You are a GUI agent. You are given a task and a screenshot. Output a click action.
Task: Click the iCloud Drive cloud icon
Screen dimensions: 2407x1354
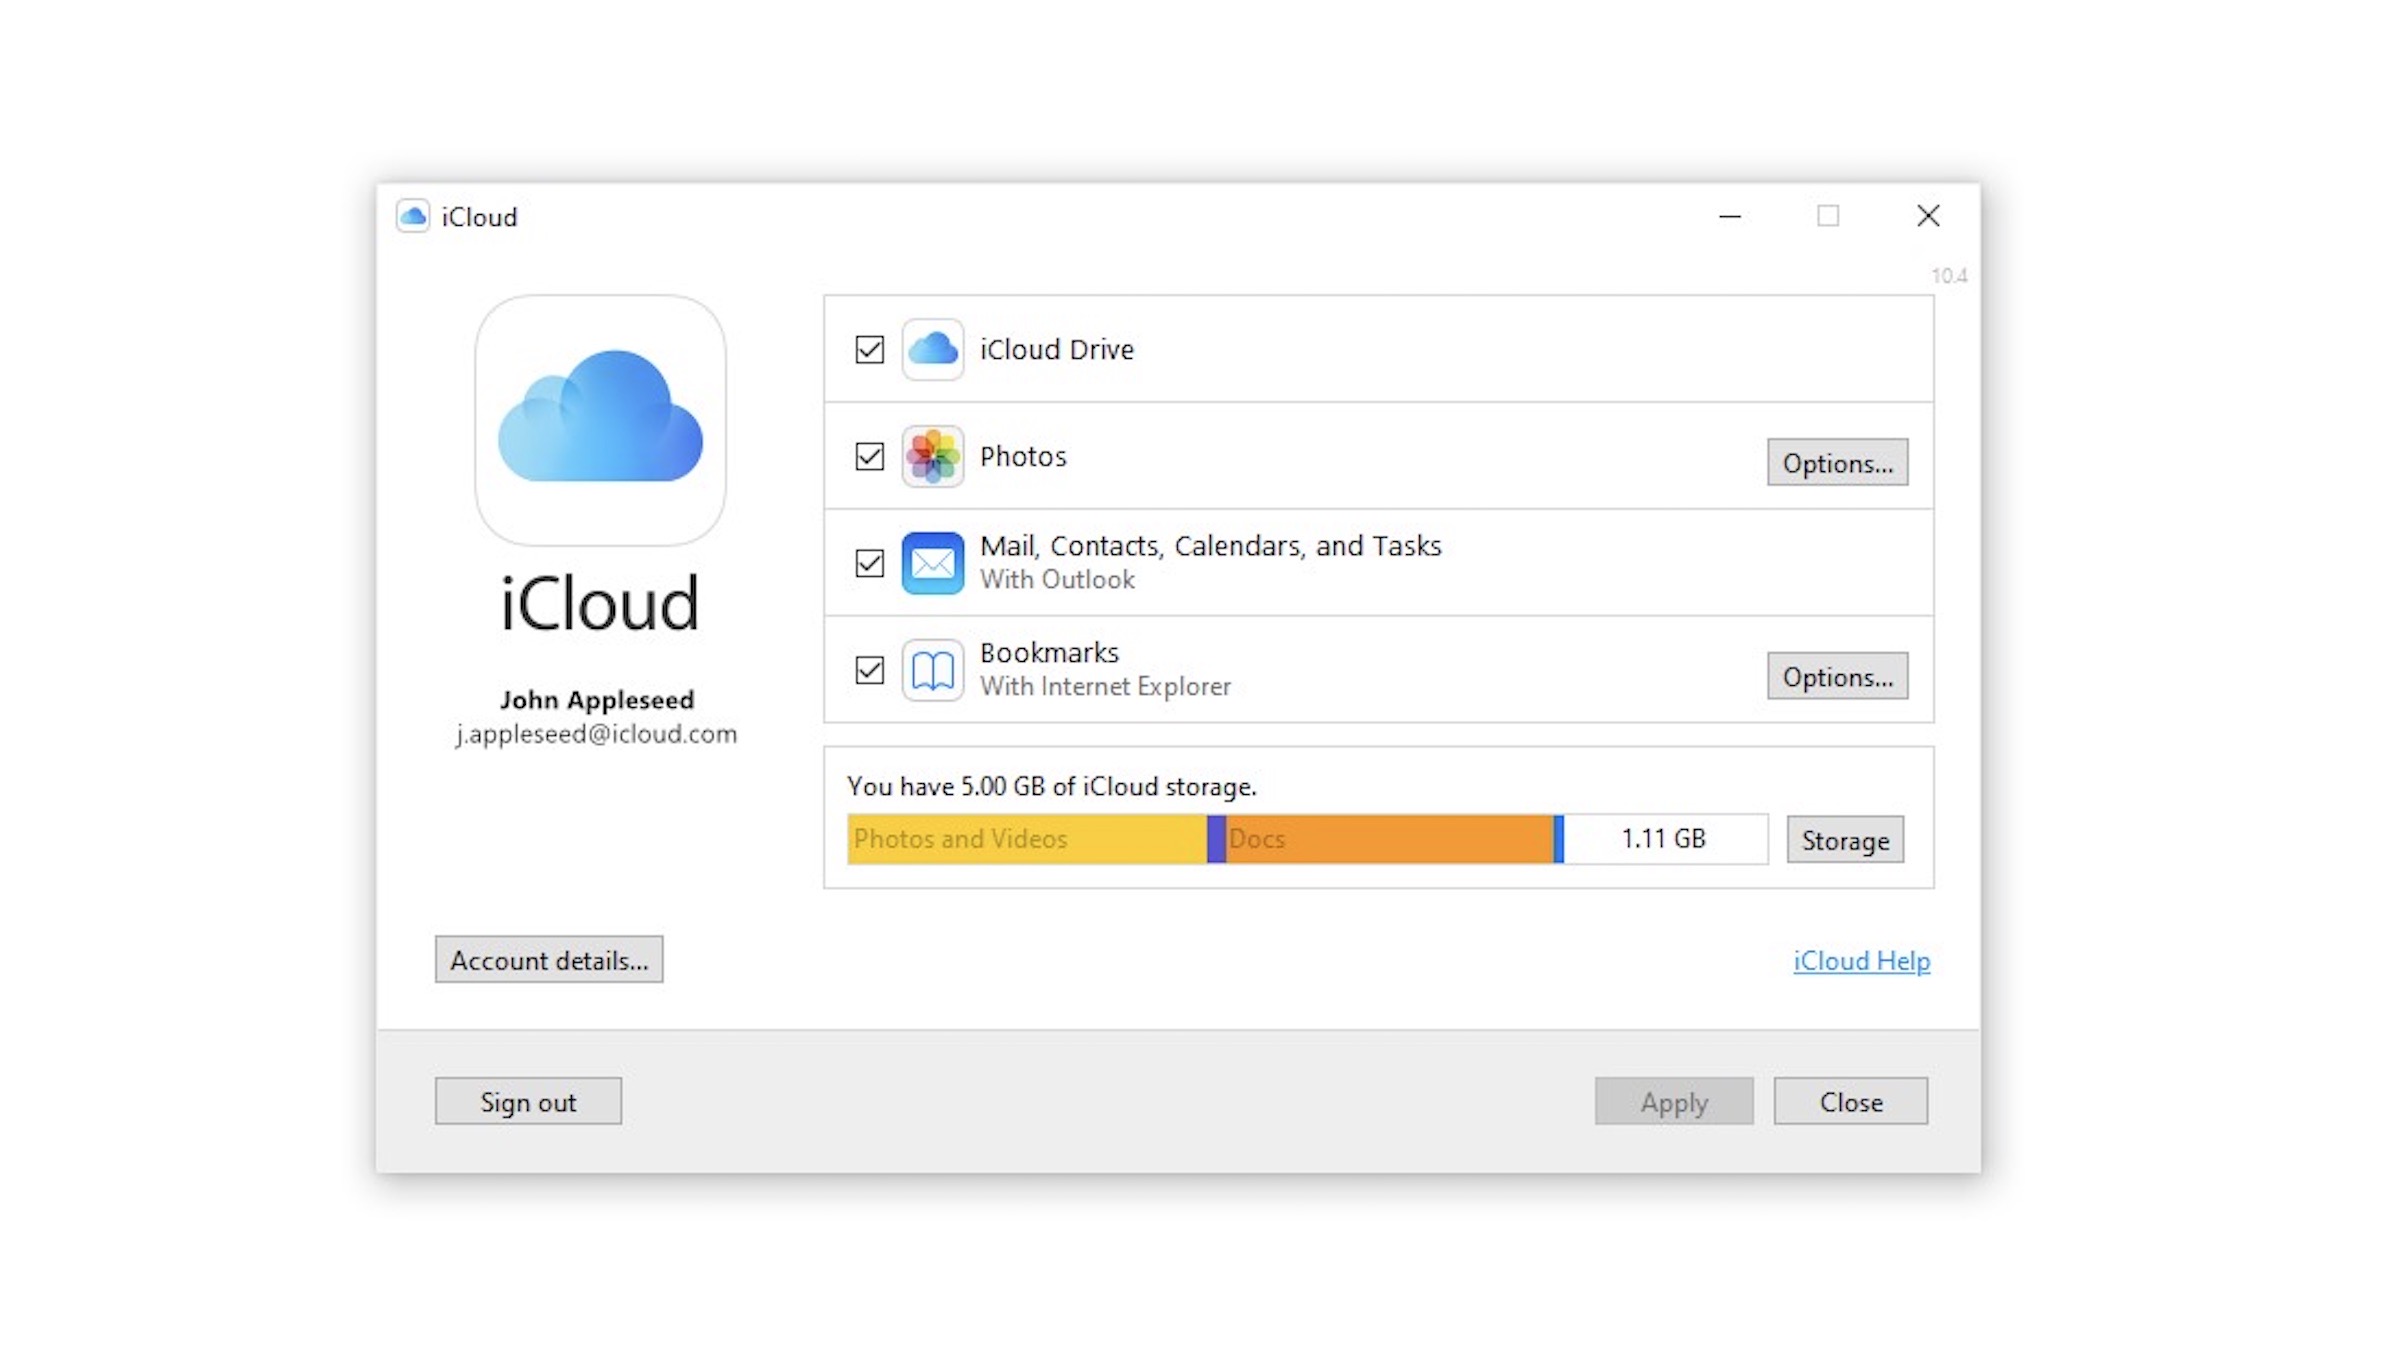(x=932, y=349)
